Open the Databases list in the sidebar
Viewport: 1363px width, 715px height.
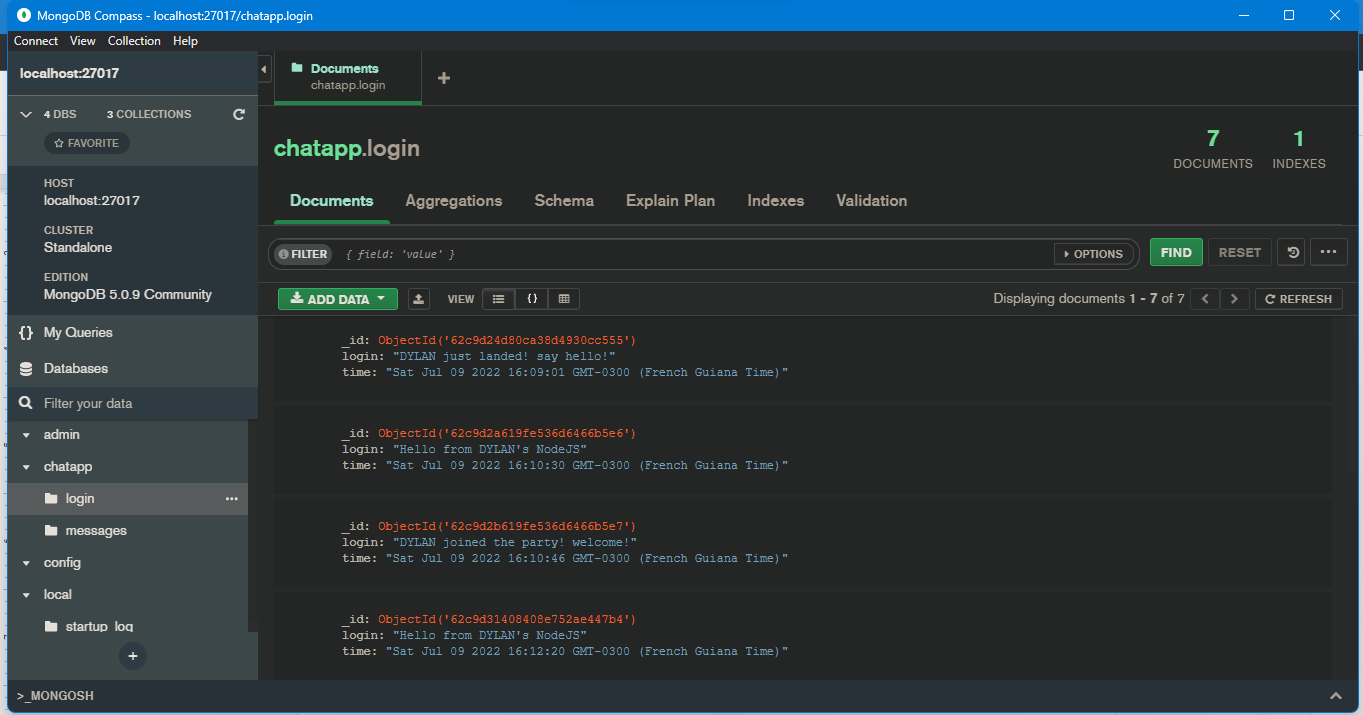coord(76,368)
